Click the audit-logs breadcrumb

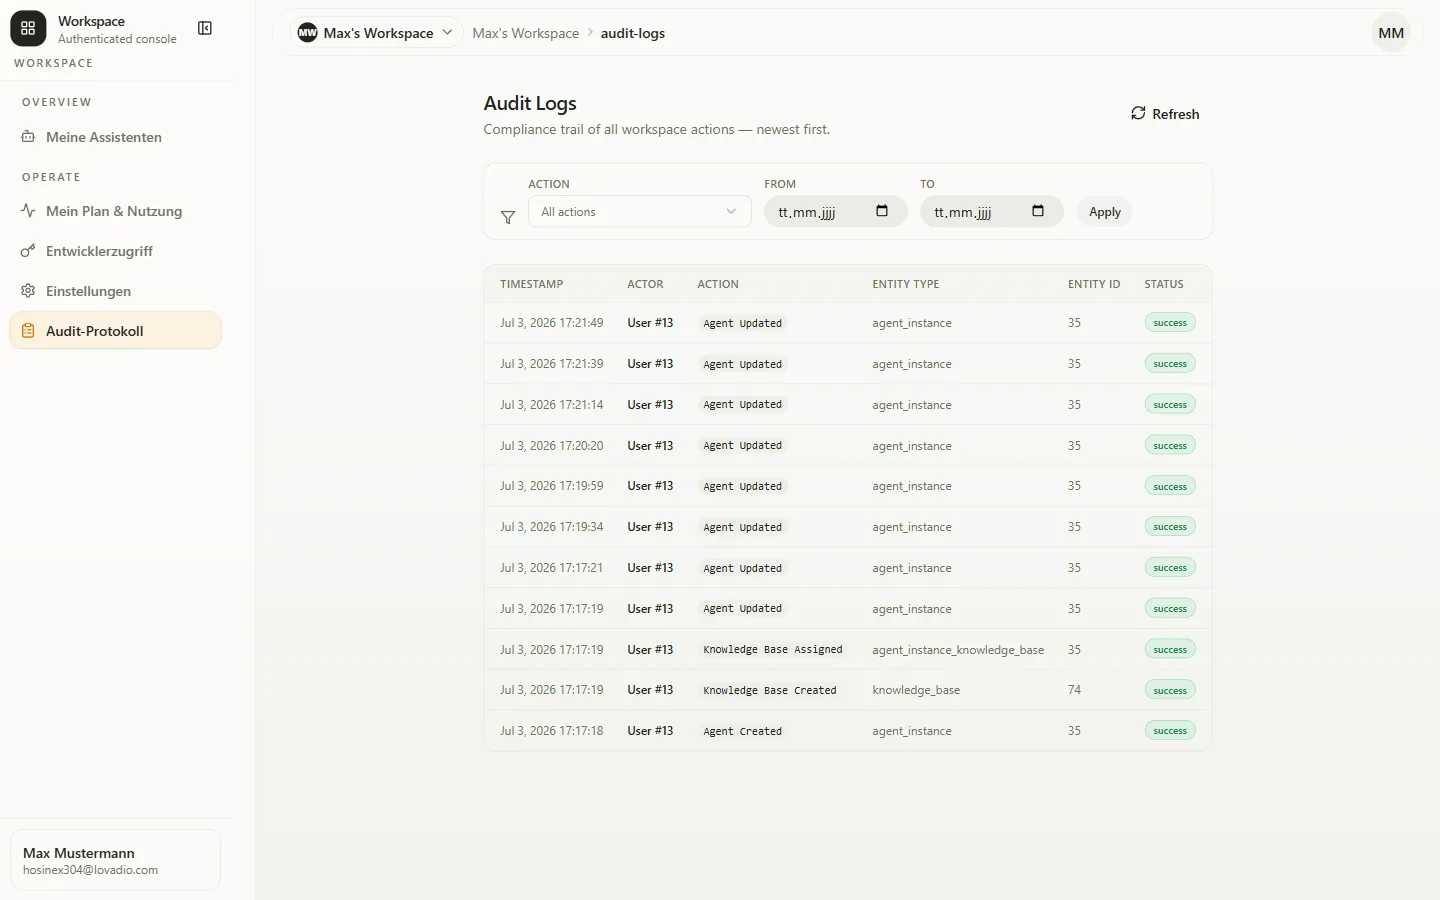(633, 33)
